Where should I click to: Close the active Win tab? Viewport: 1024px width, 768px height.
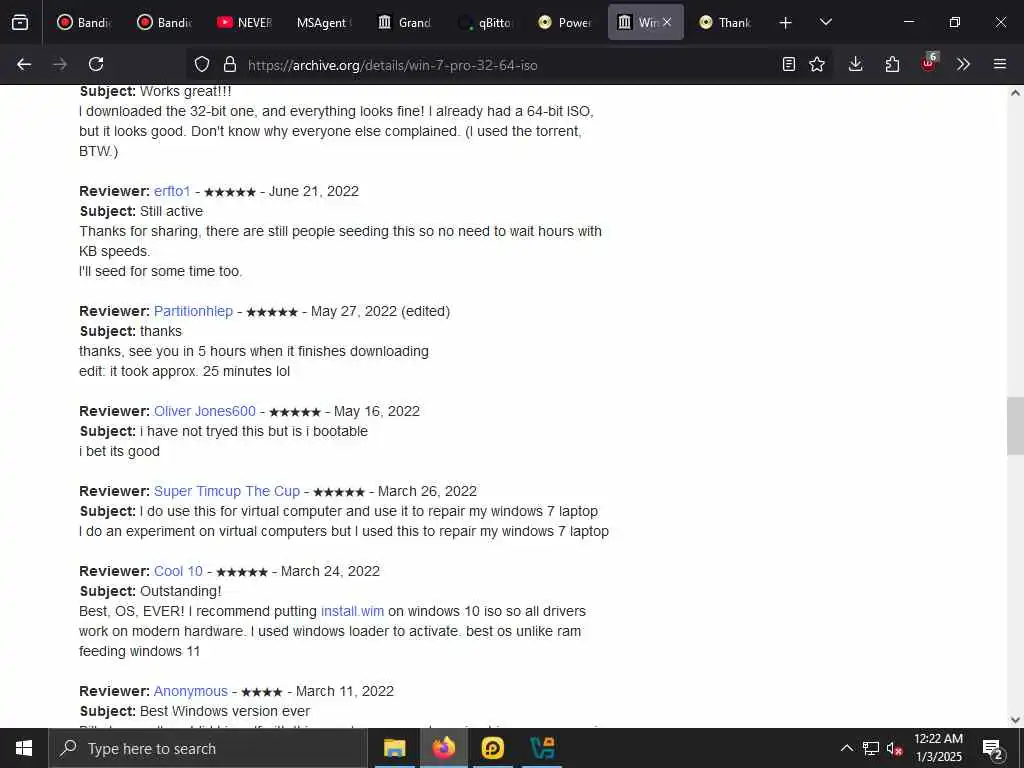coord(667,22)
